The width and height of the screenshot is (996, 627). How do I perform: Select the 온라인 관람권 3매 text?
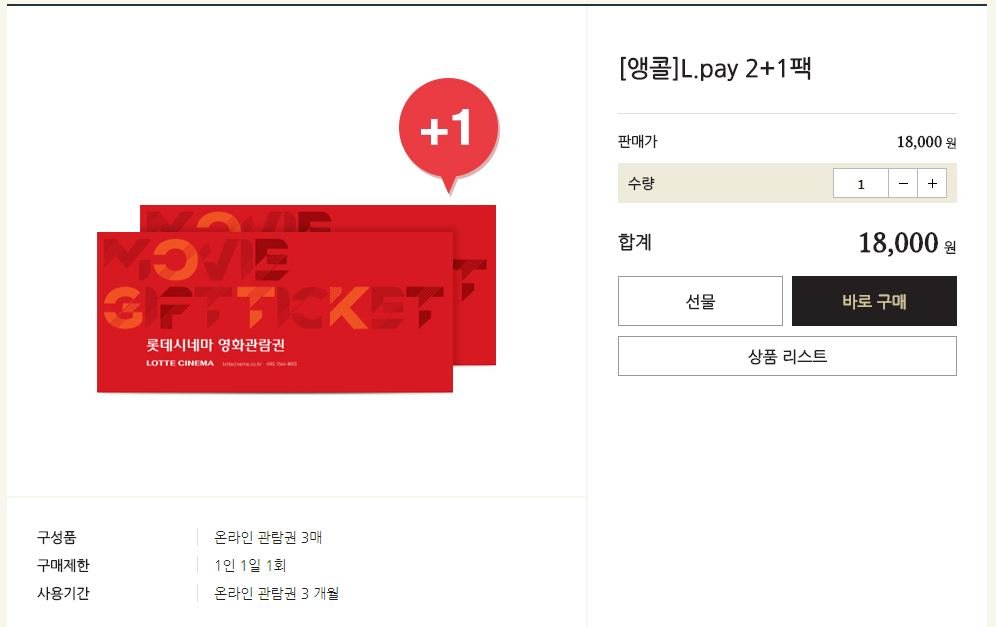click(268, 537)
